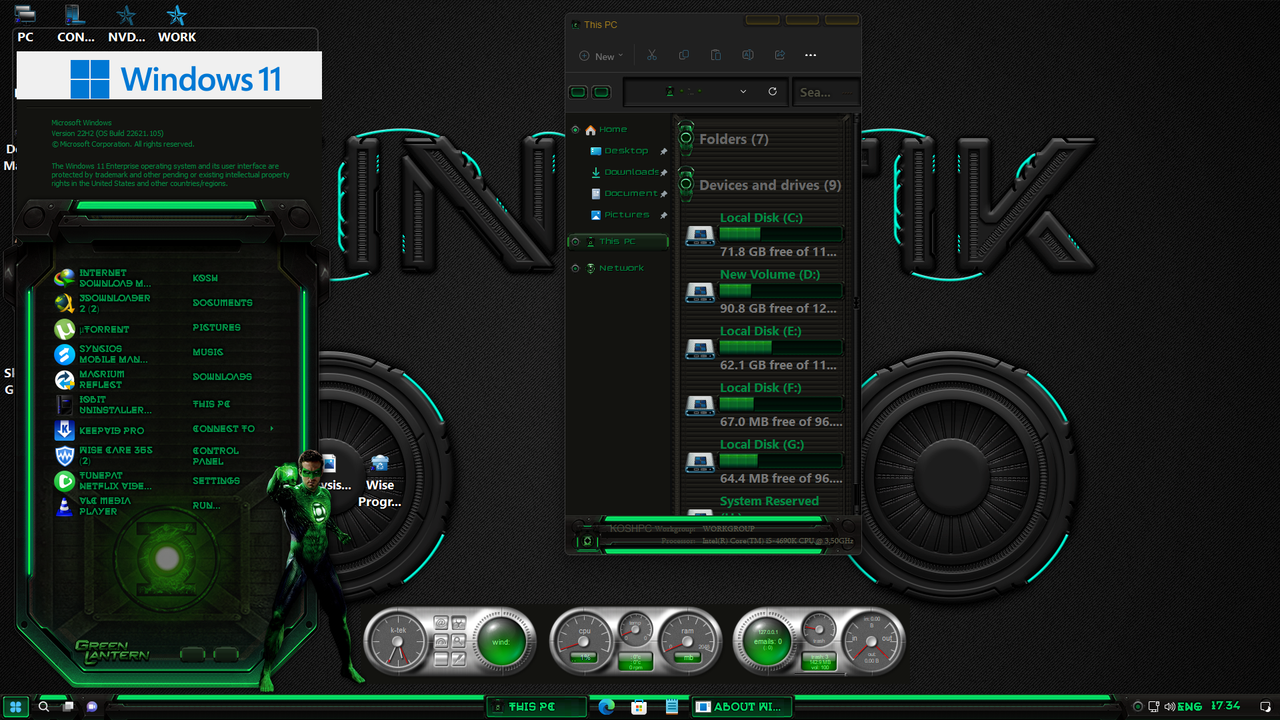
Task: Open the address bar history dropdown
Action: pyautogui.click(x=743, y=91)
